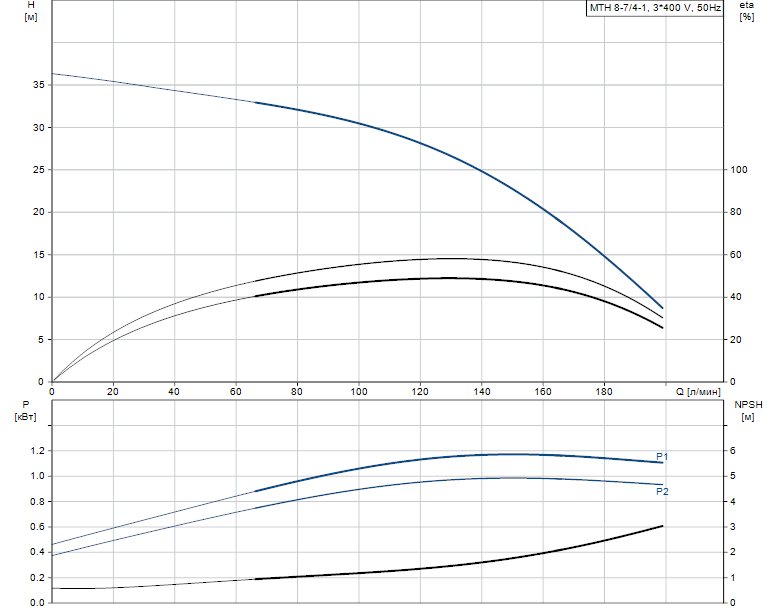Click the 0.8 value on P axis
This screenshot has width=774, height=611.
pos(38,501)
